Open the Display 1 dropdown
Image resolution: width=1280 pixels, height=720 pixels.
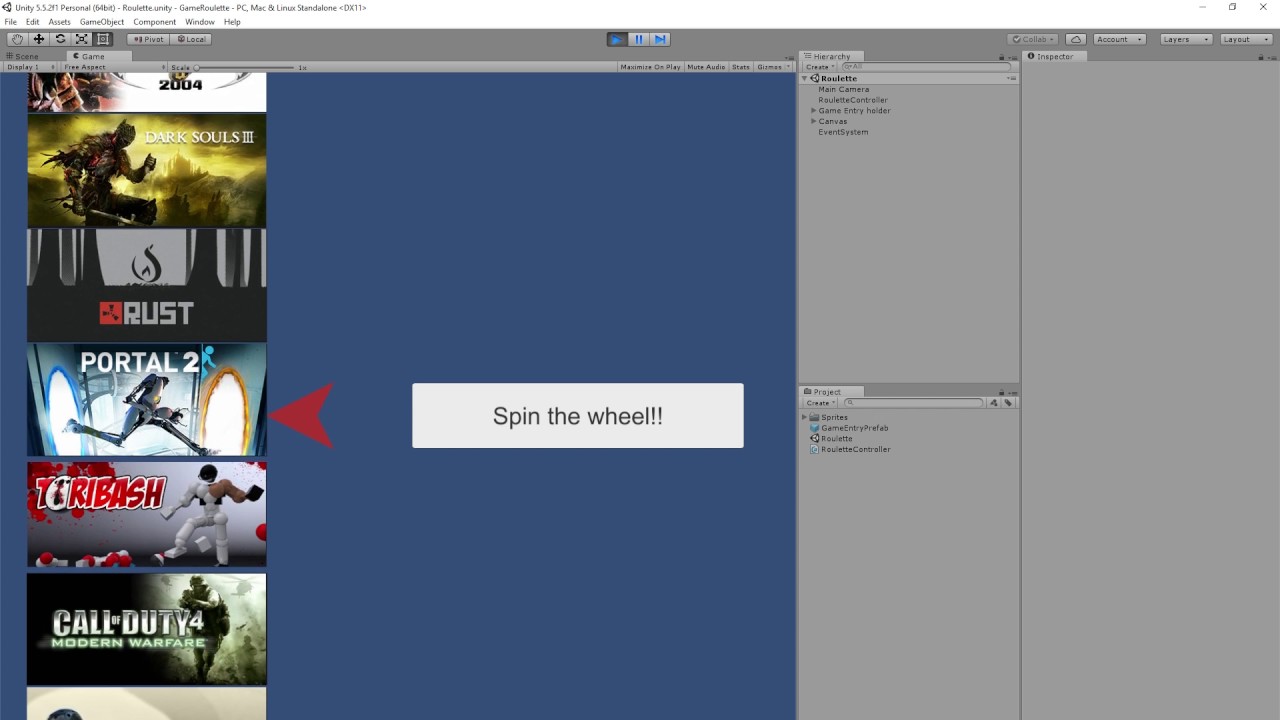(30, 67)
